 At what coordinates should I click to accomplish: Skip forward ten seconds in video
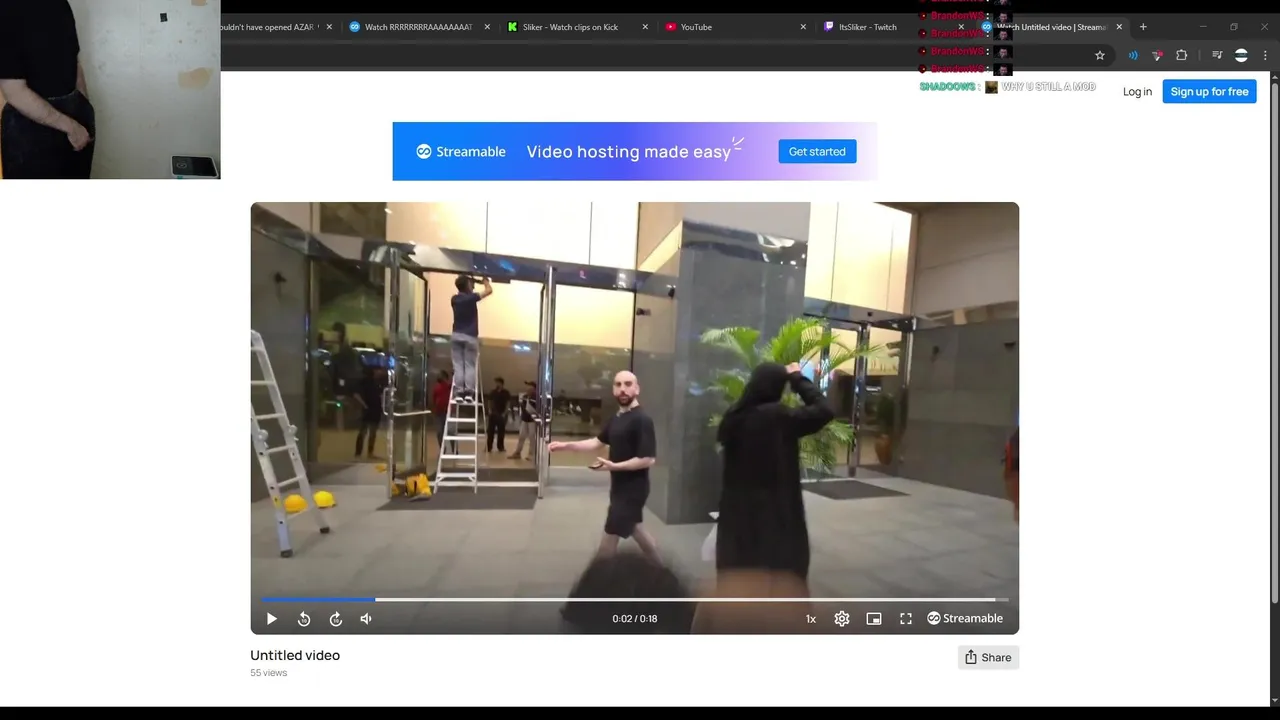[336, 619]
